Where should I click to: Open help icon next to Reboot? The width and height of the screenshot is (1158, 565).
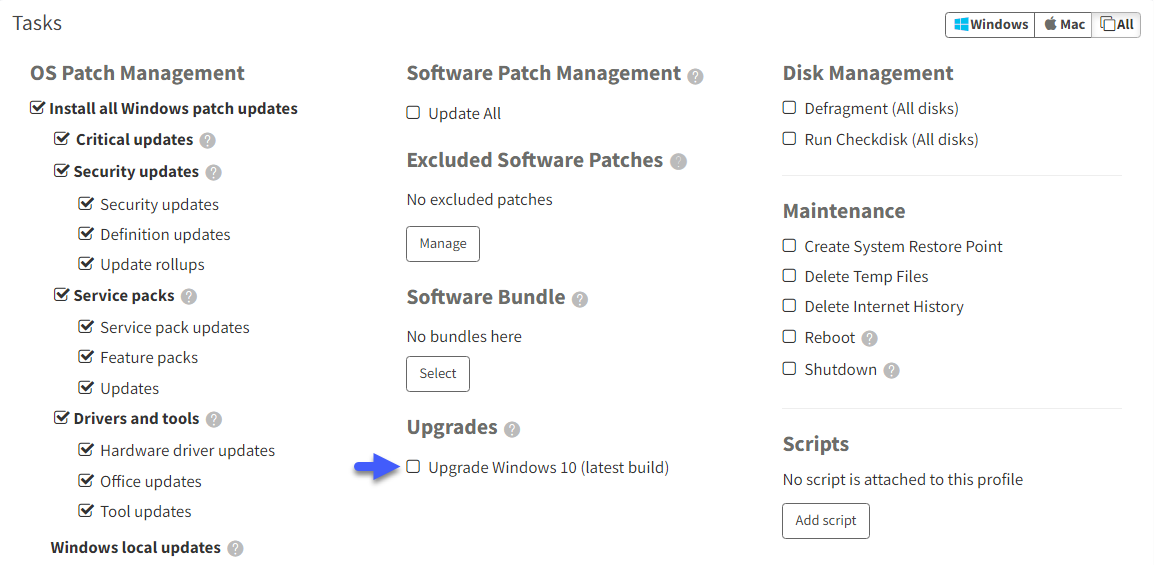(869, 338)
